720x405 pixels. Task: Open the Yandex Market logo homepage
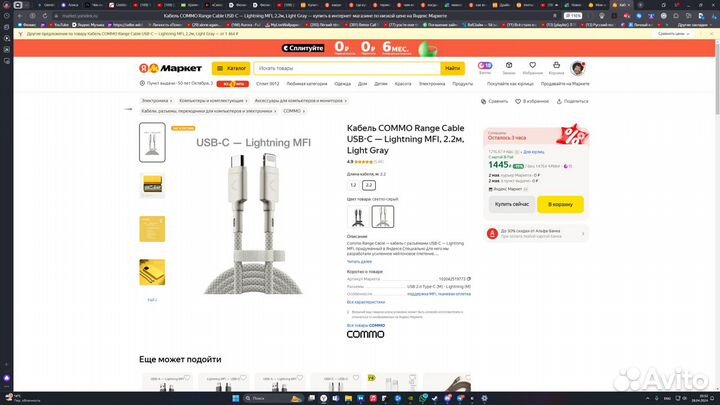coord(170,68)
